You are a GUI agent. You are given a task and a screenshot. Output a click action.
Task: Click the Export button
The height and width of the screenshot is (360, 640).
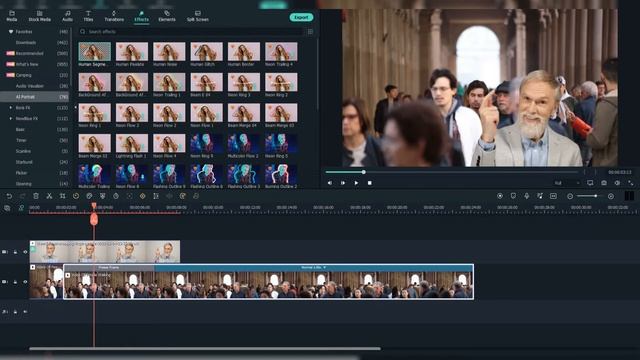pos(301,17)
